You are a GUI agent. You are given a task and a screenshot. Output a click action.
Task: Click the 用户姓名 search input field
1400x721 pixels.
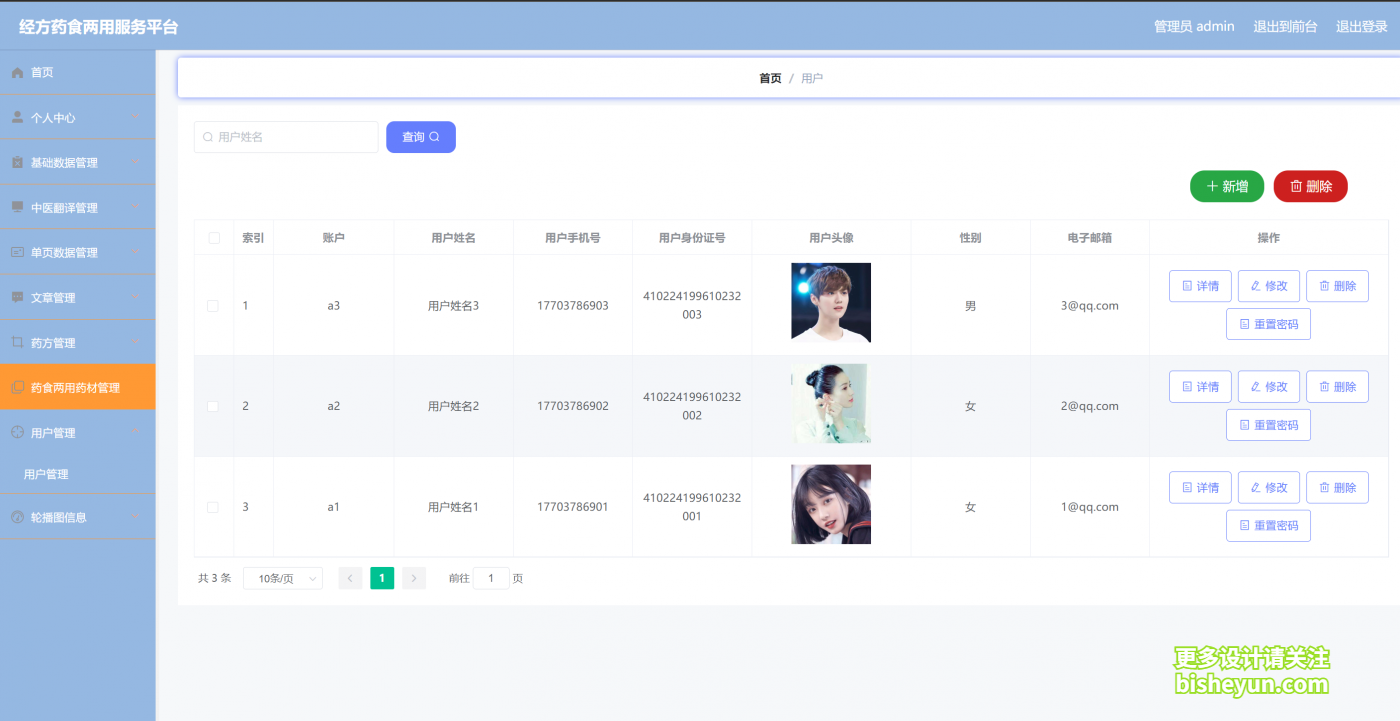click(x=286, y=137)
